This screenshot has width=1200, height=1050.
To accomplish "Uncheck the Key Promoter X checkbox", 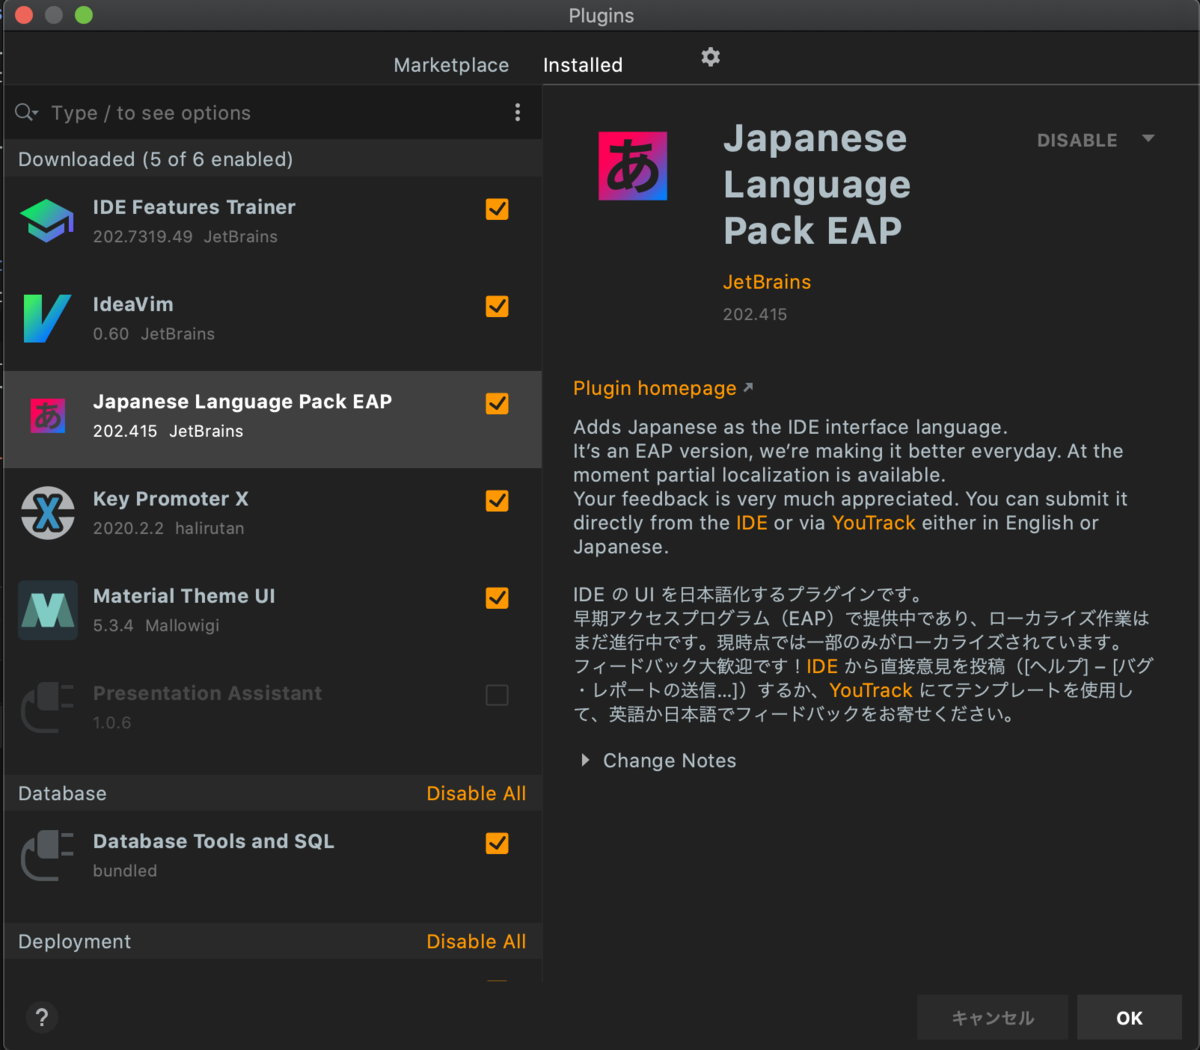I will click(x=497, y=500).
